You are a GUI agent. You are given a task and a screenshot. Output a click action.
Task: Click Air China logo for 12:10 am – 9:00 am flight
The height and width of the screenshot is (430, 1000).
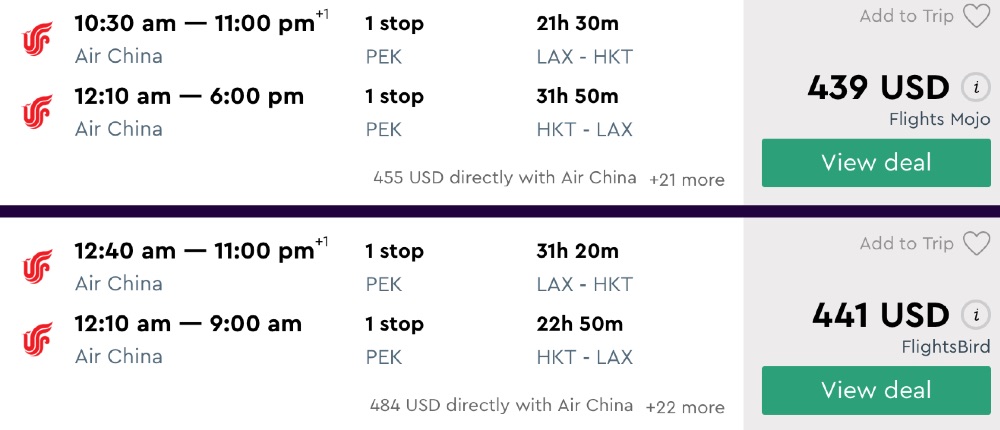point(38,340)
